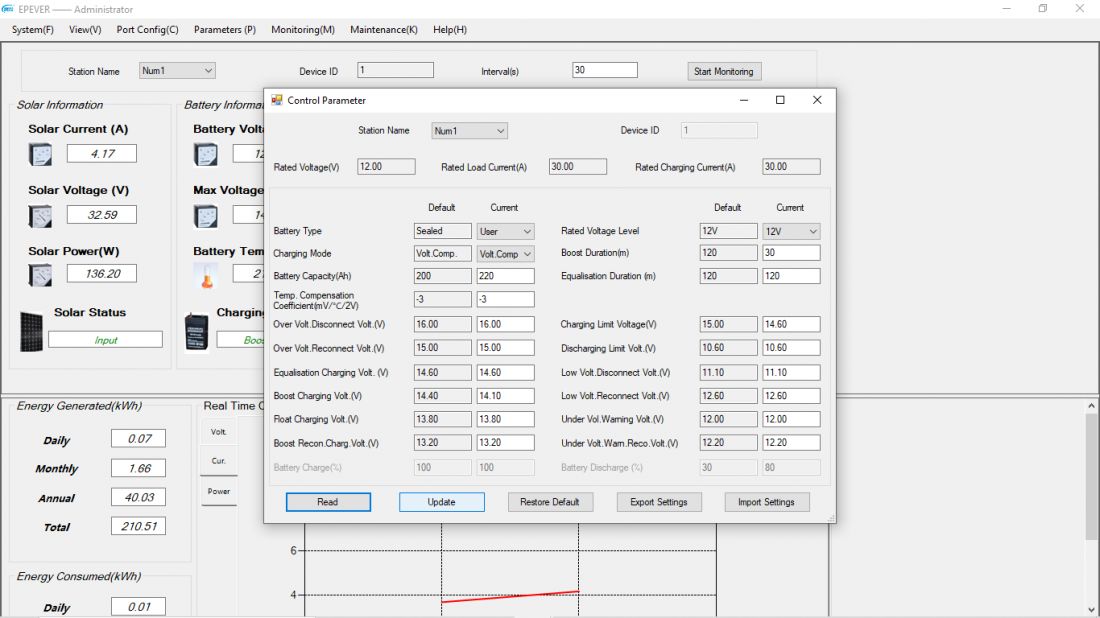1100x618 pixels.
Task: Open Control Parameter Station Name dropdown
Action: [x=469, y=130]
